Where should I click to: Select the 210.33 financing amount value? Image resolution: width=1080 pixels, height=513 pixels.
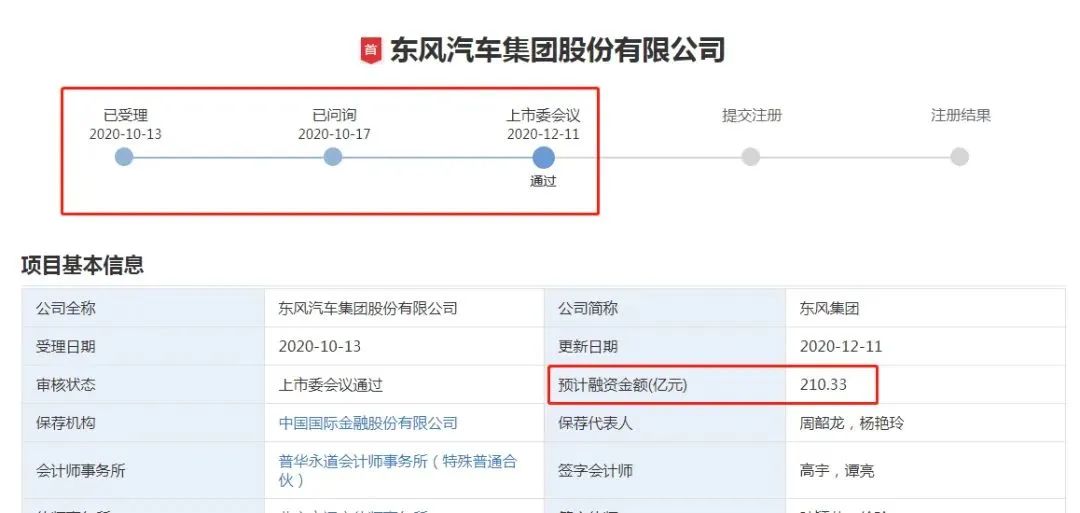tap(823, 384)
